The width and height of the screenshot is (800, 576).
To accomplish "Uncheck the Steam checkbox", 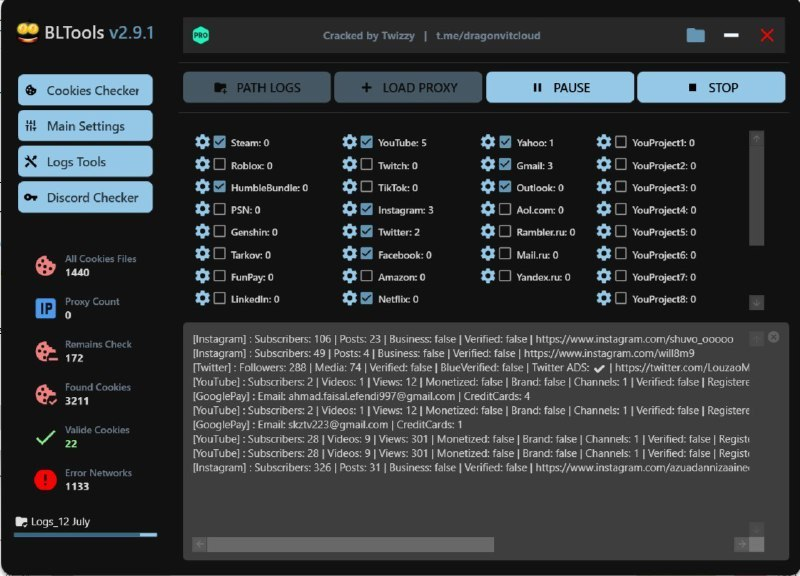I will coord(220,143).
